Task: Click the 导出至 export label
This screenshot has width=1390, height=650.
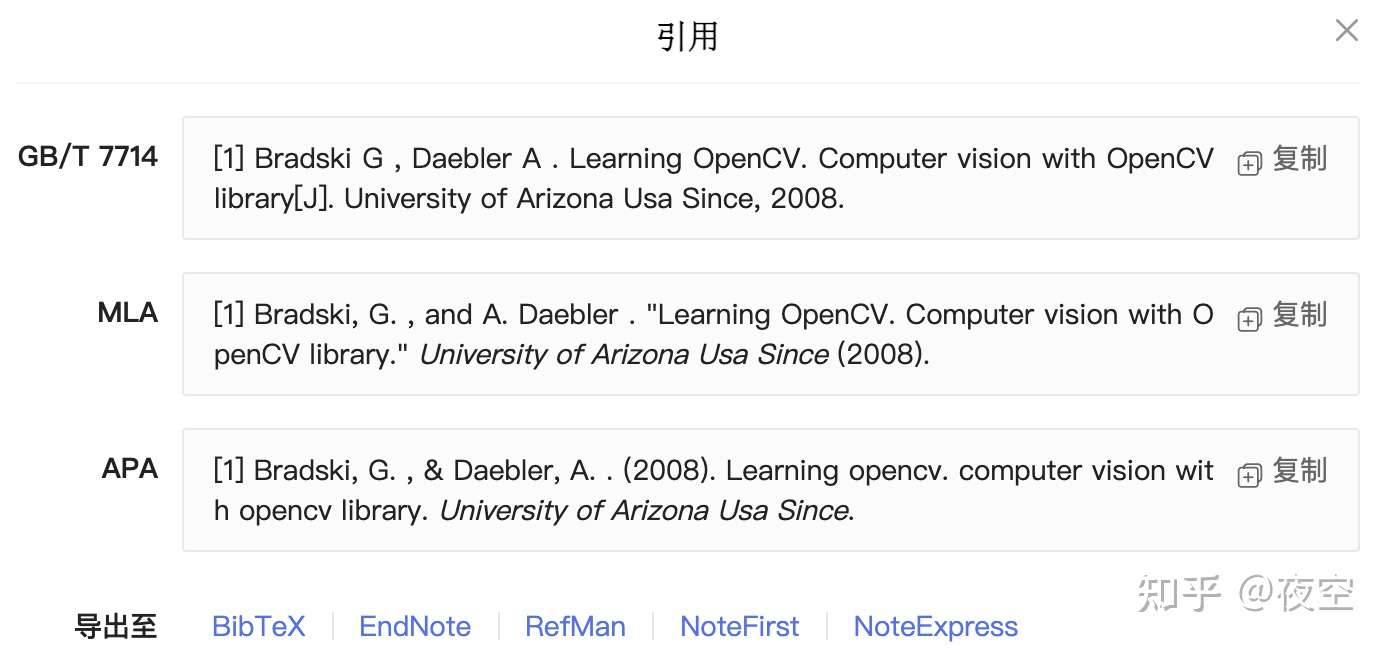Action: 116,627
